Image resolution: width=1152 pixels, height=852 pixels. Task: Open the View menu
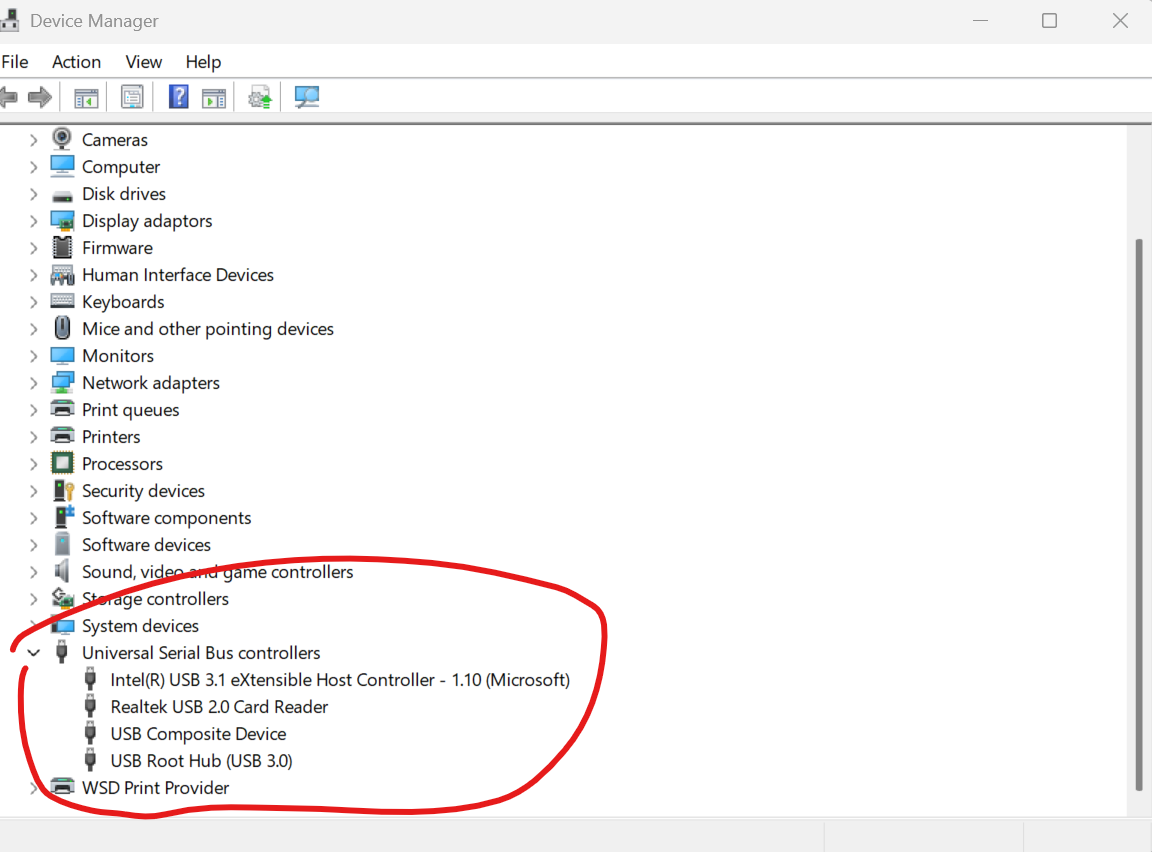click(x=143, y=62)
